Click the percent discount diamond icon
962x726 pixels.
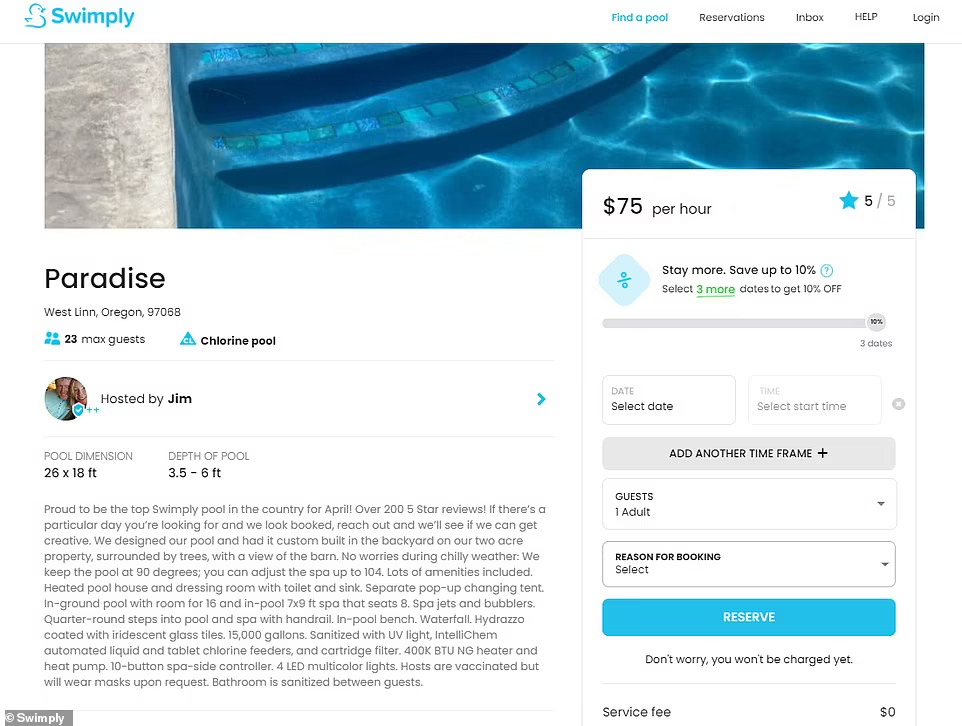pyautogui.click(x=624, y=280)
